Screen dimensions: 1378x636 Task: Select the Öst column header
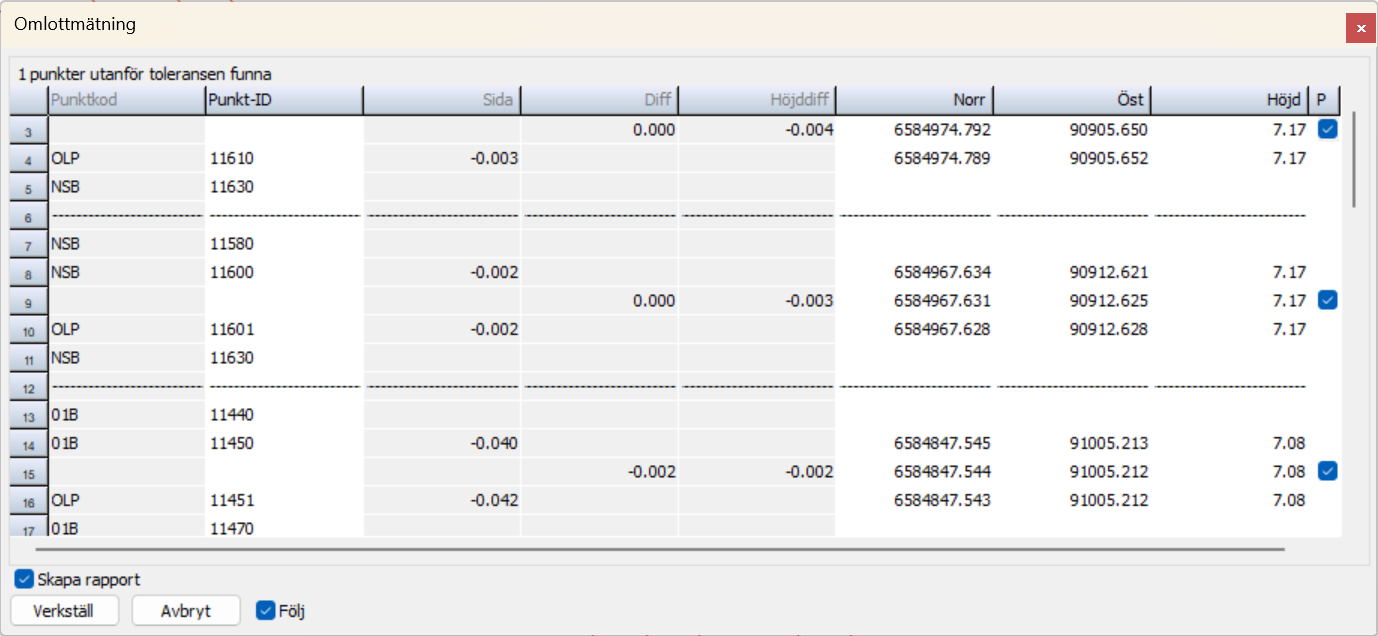point(1072,100)
